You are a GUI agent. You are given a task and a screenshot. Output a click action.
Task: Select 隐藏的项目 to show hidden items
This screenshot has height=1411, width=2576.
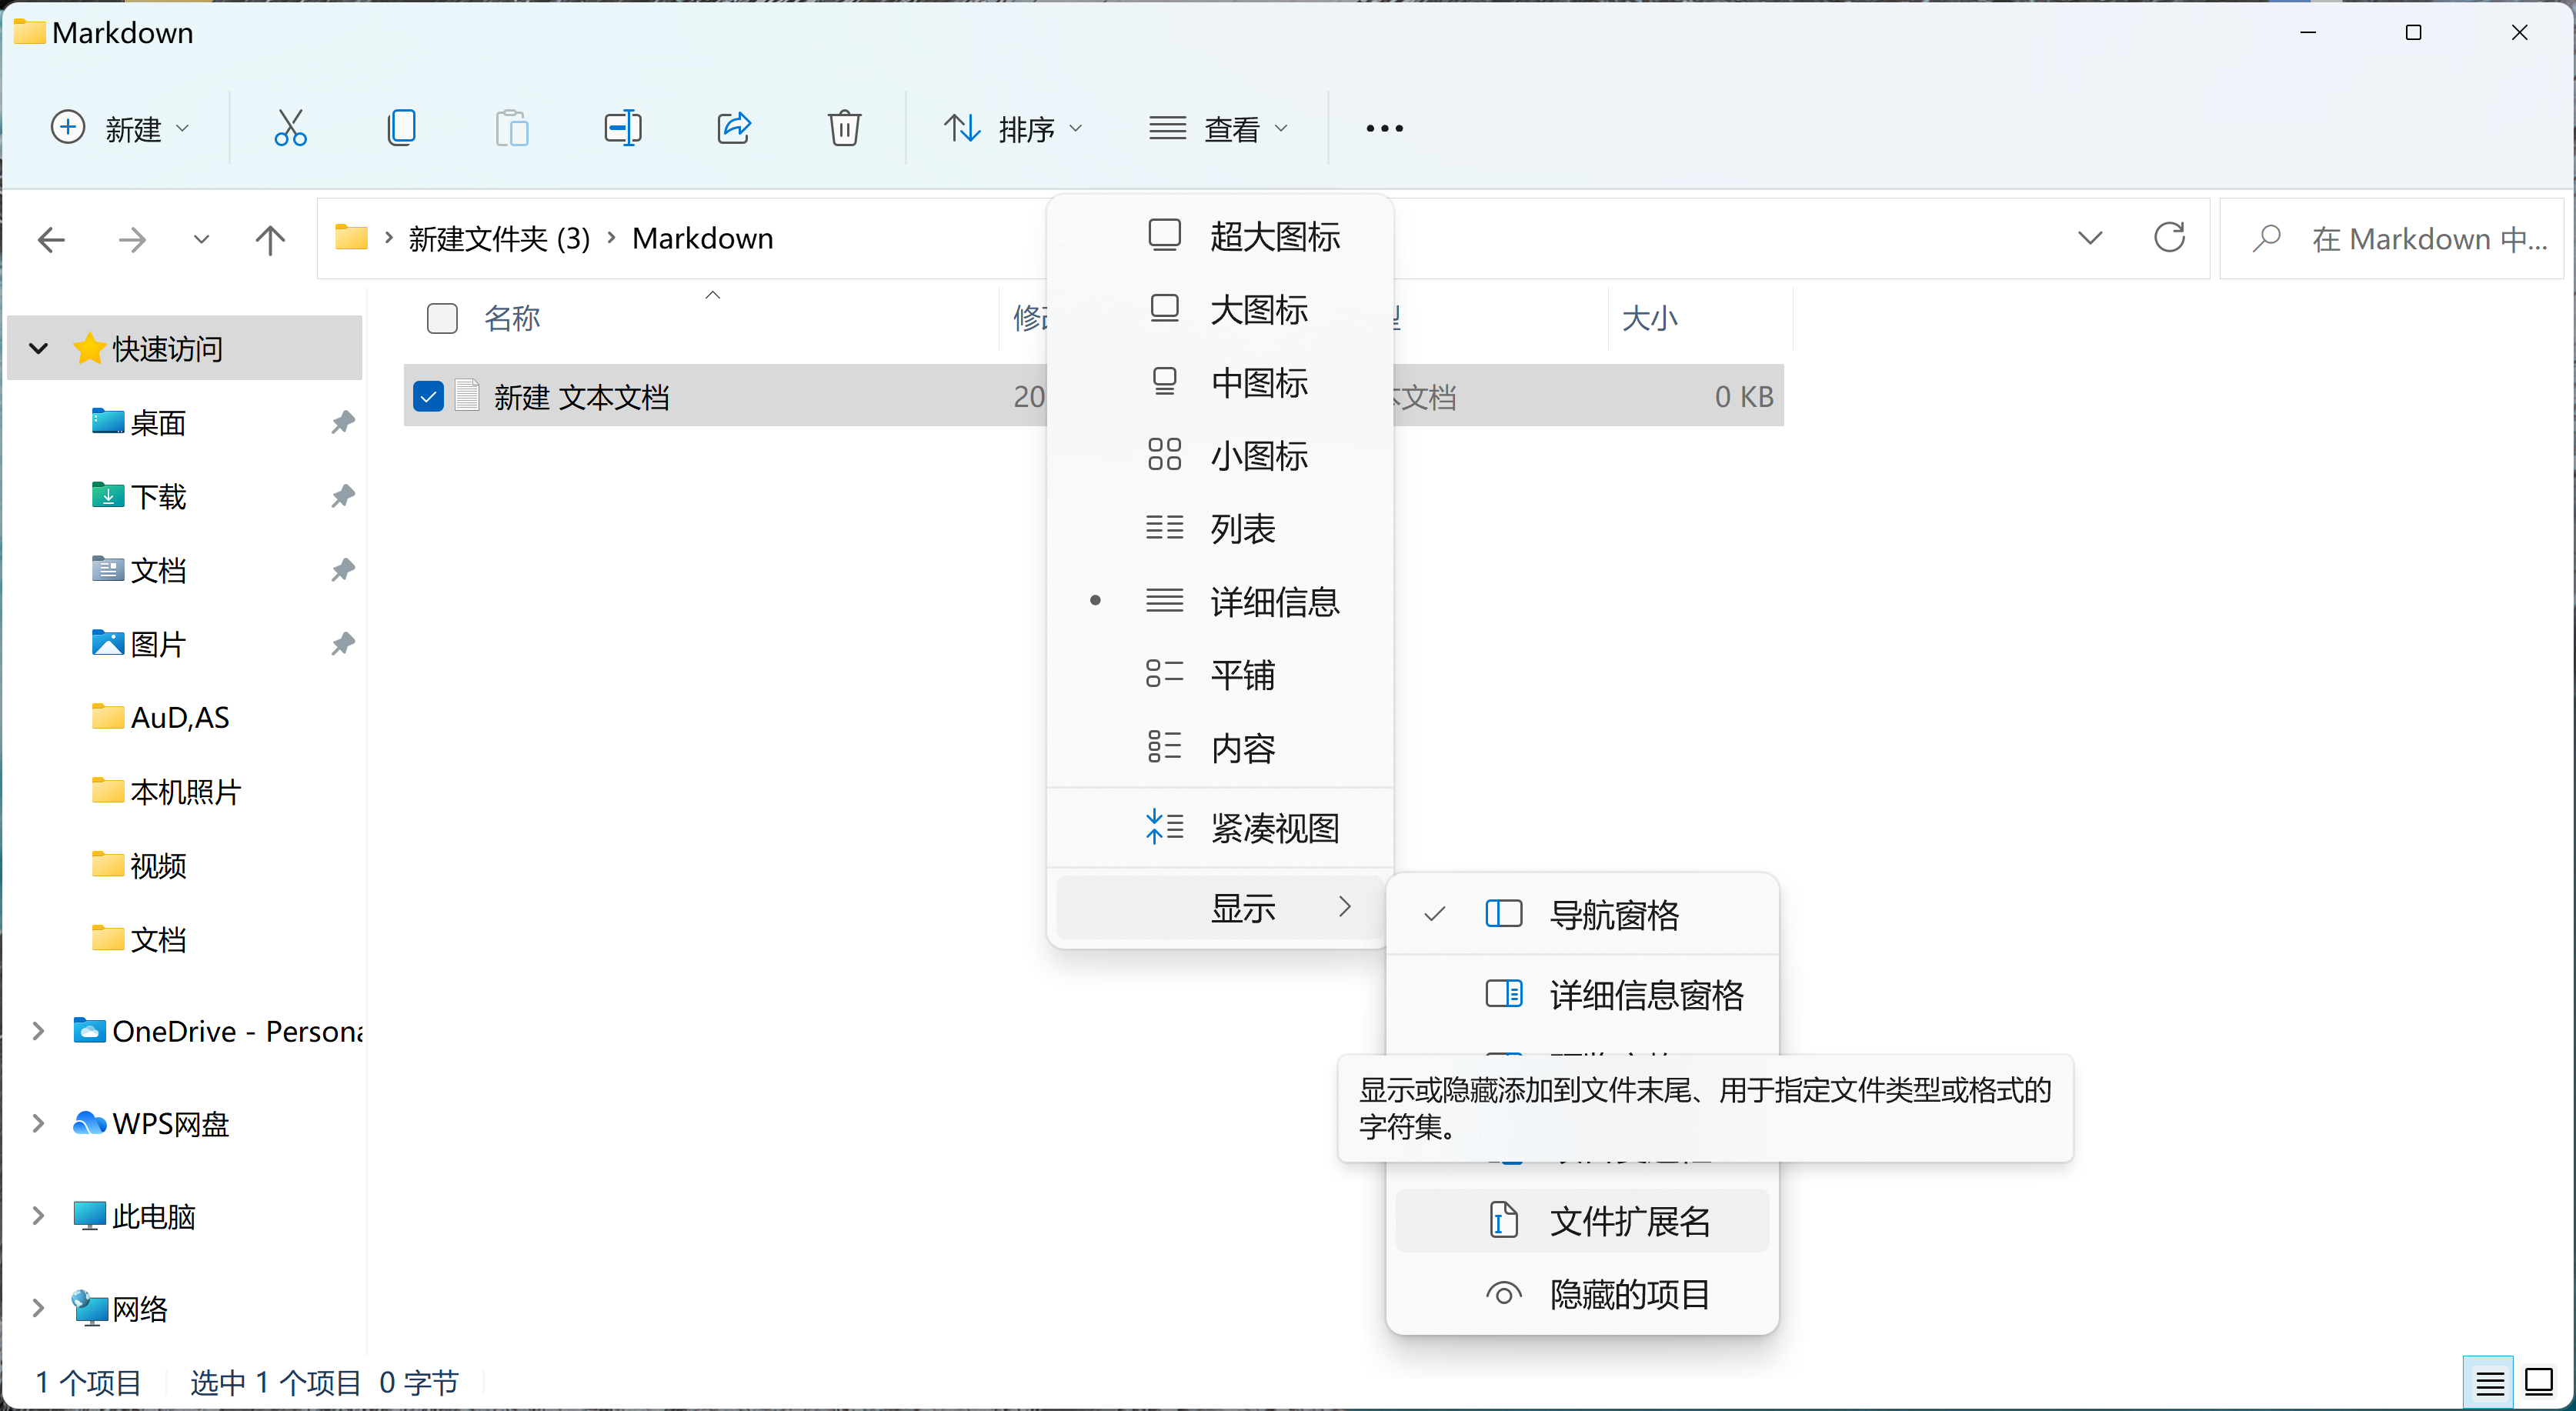[1630, 1293]
